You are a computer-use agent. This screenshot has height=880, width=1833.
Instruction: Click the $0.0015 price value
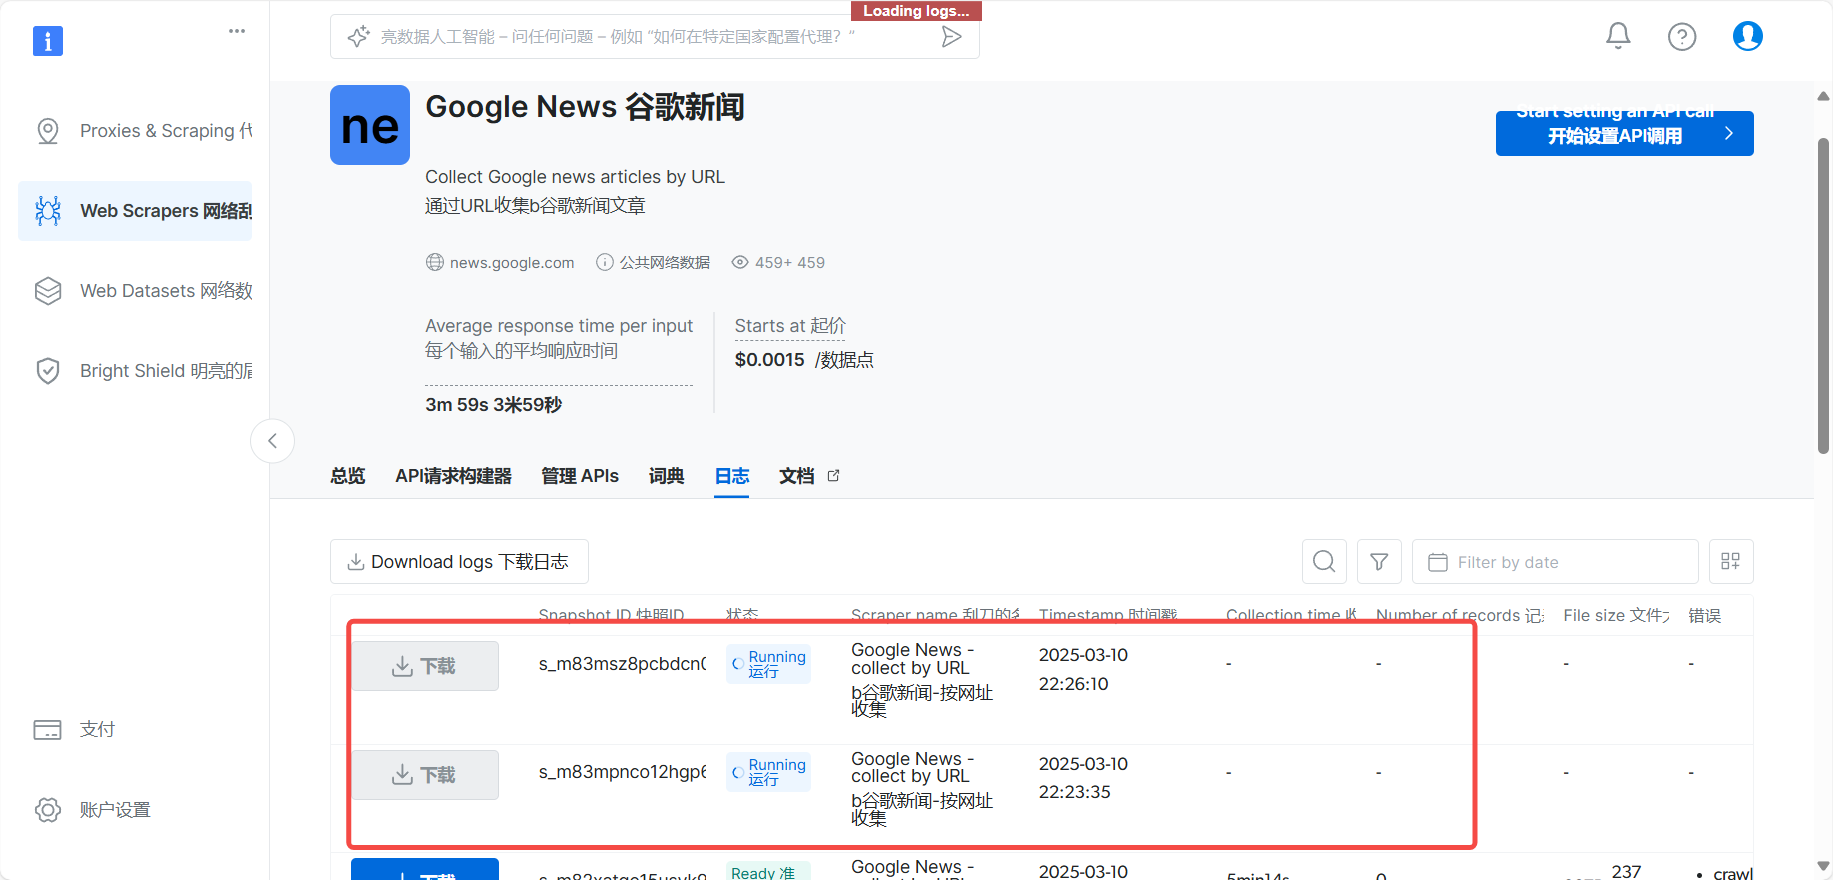pos(769,360)
